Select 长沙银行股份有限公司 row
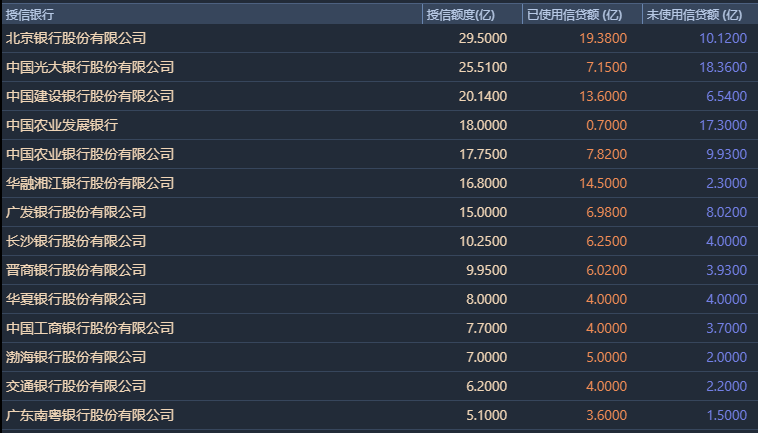 pyautogui.click(x=76, y=241)
